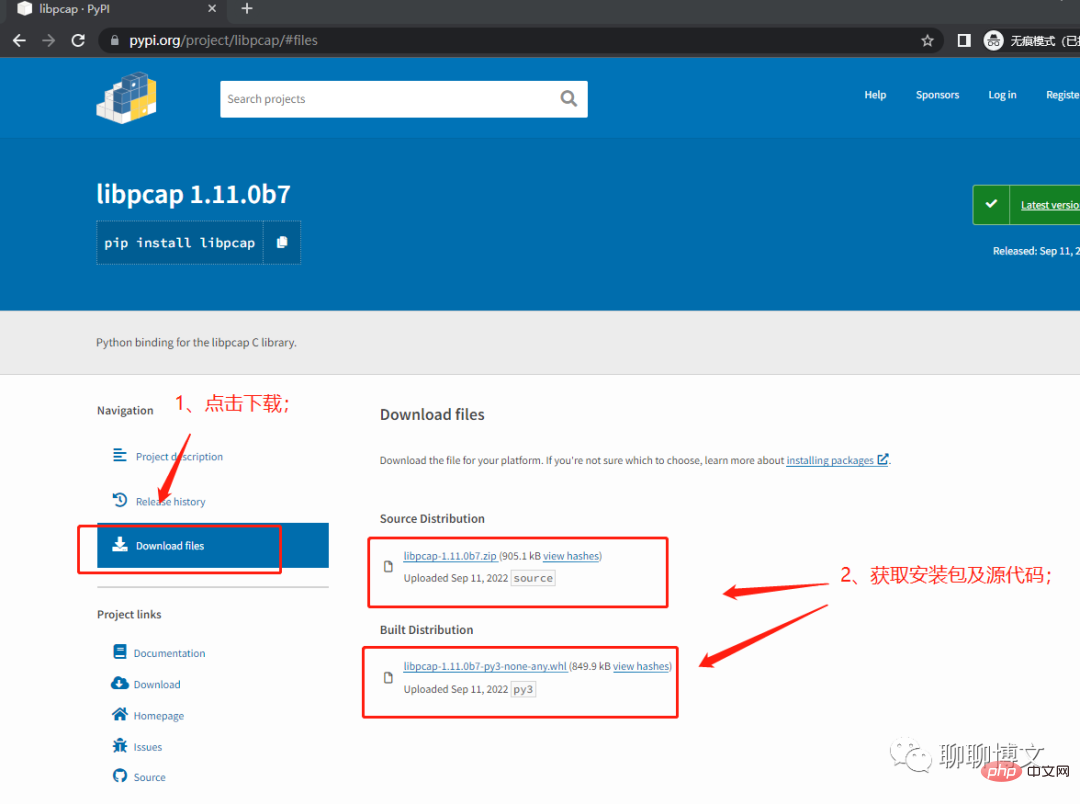Click the pip install libpcap command text
The image size is (1080, 804).
point(179,243)
